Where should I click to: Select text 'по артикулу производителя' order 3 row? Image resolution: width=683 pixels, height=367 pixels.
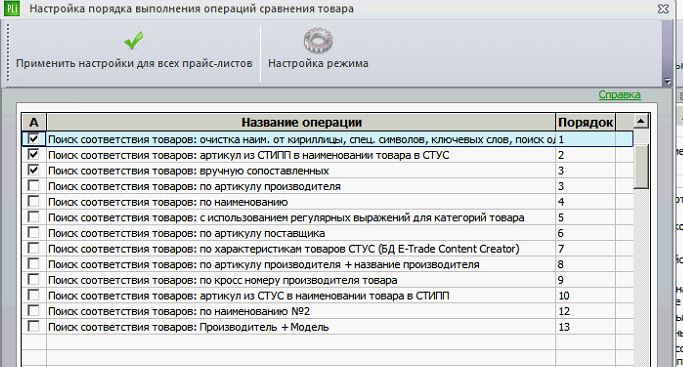tap(194, 186)
